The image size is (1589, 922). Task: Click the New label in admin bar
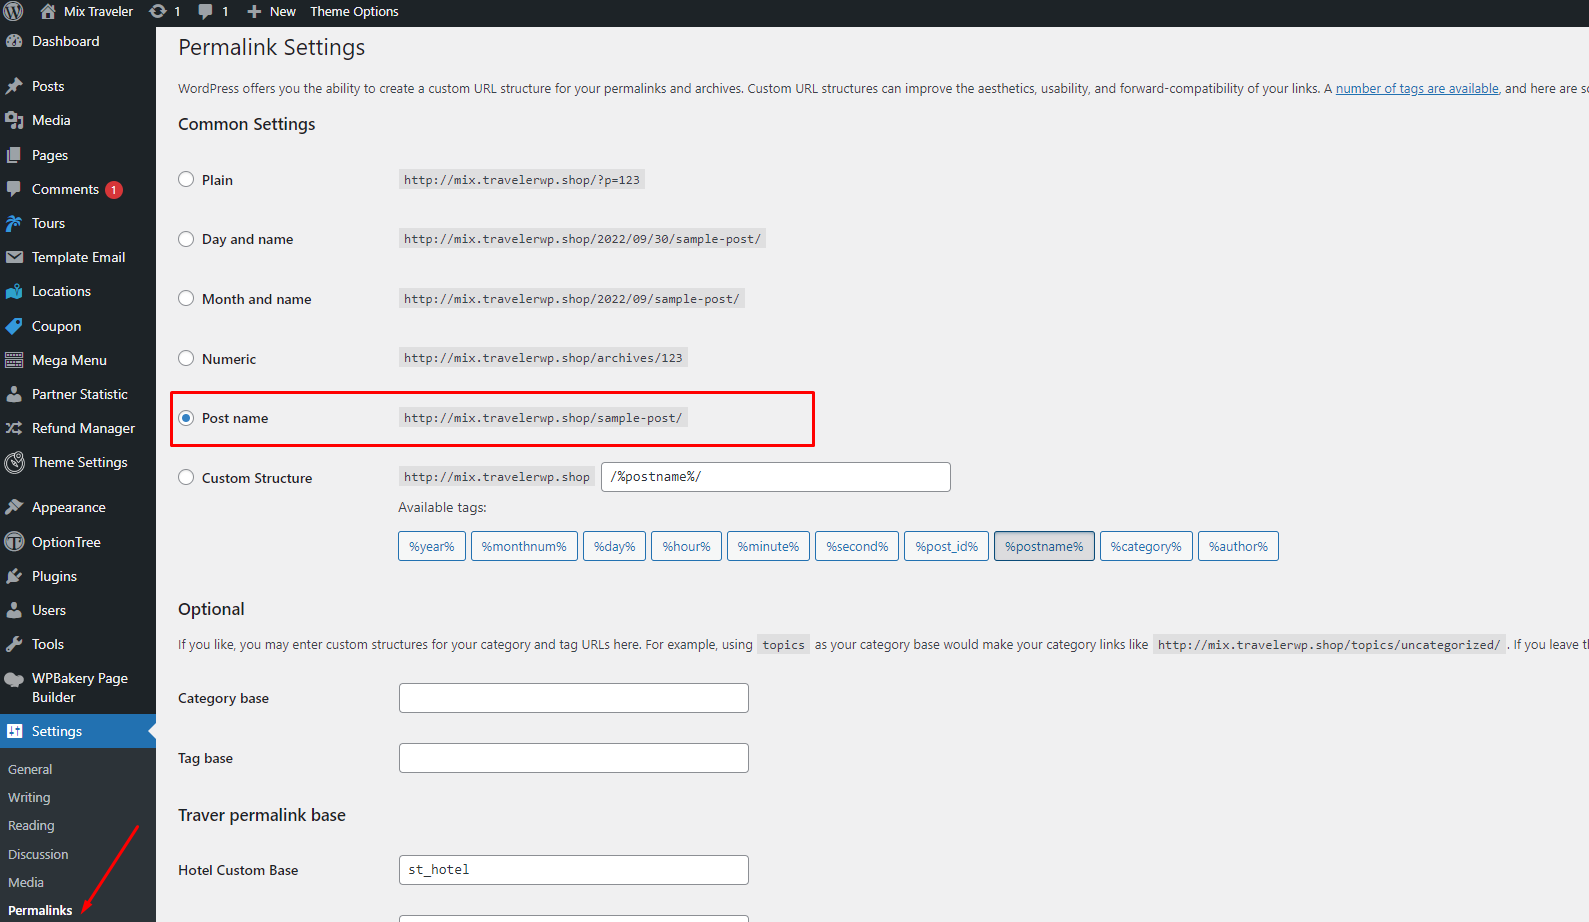click(283, 12)
